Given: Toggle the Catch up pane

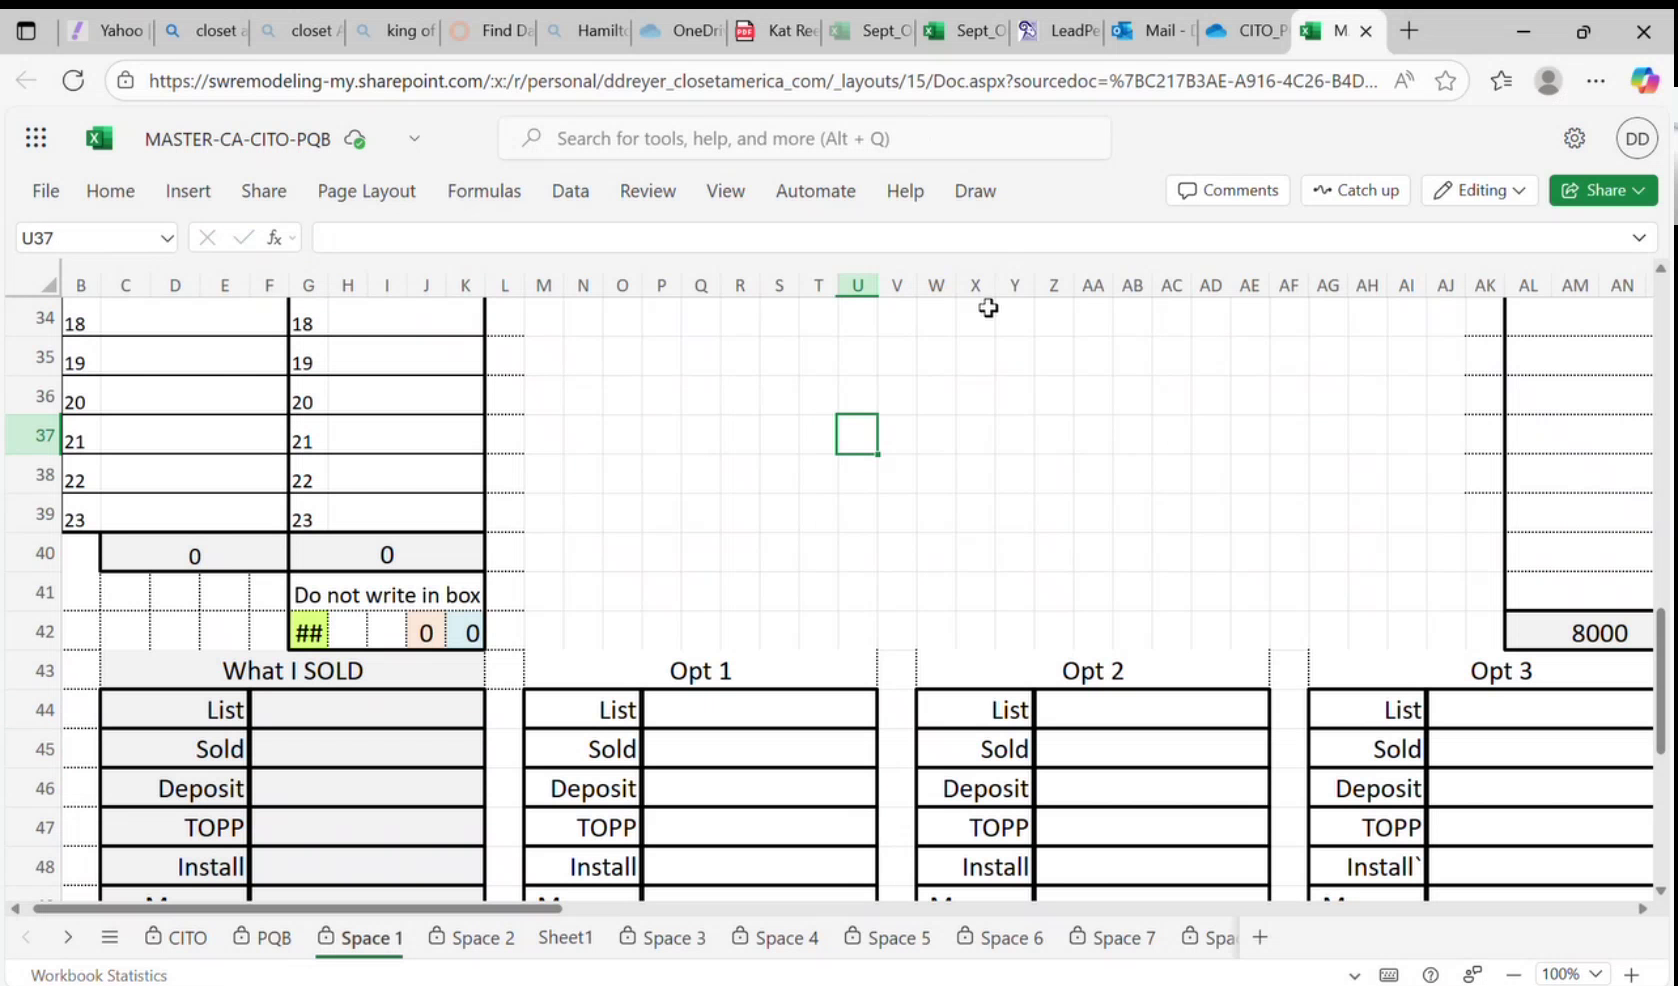Looking at the screenshot, I should (x=1355, y=190).
